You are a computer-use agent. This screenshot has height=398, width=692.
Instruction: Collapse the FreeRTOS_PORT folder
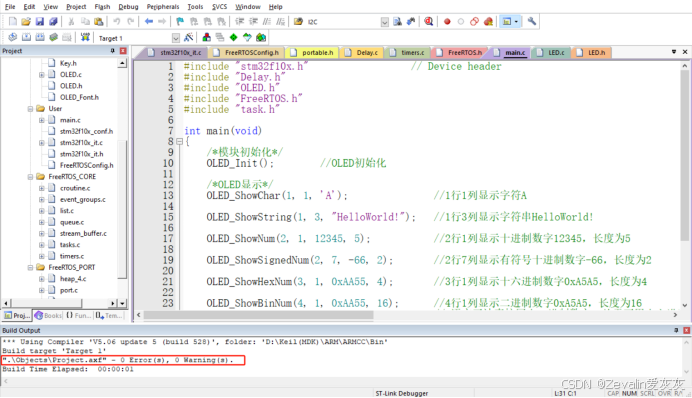30,267
